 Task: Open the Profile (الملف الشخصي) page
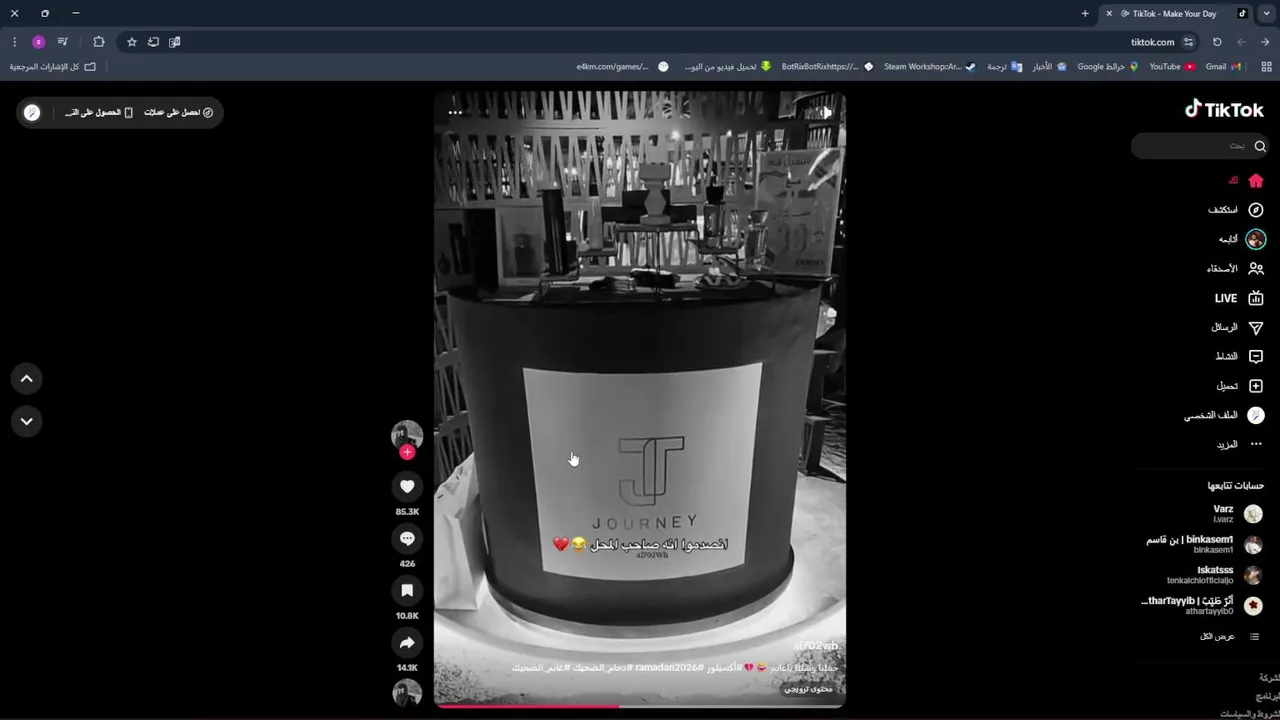coord(1225,415)
